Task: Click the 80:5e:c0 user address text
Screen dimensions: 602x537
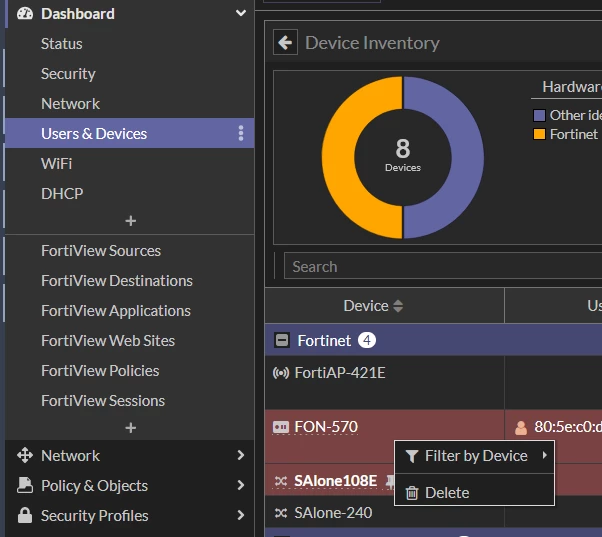Action: [568, 426]
